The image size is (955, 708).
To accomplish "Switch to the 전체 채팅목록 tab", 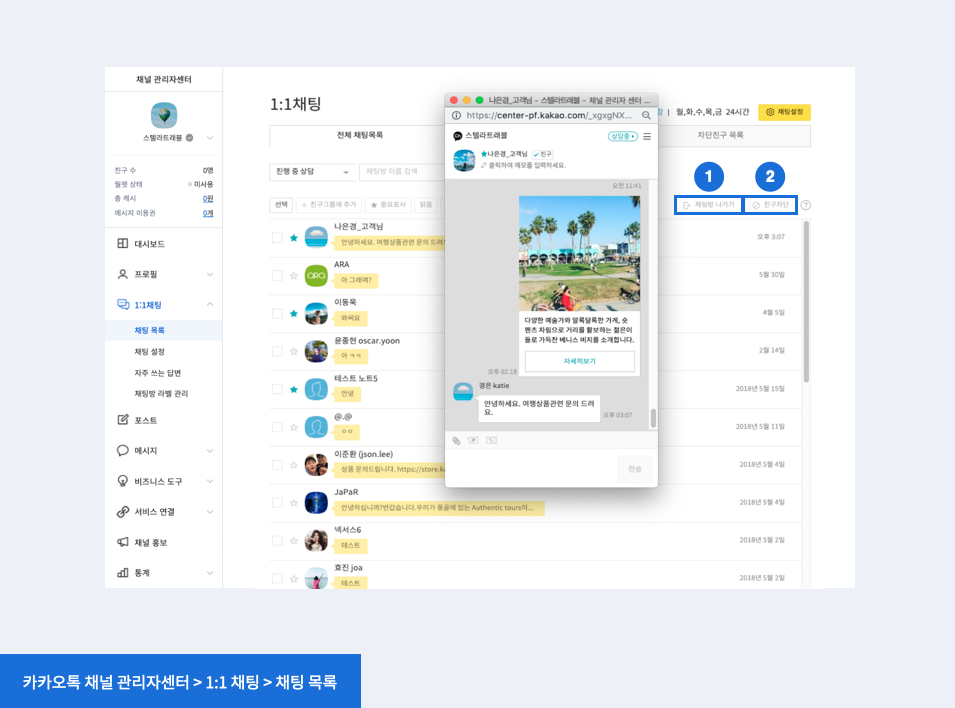I will [359, 135].
